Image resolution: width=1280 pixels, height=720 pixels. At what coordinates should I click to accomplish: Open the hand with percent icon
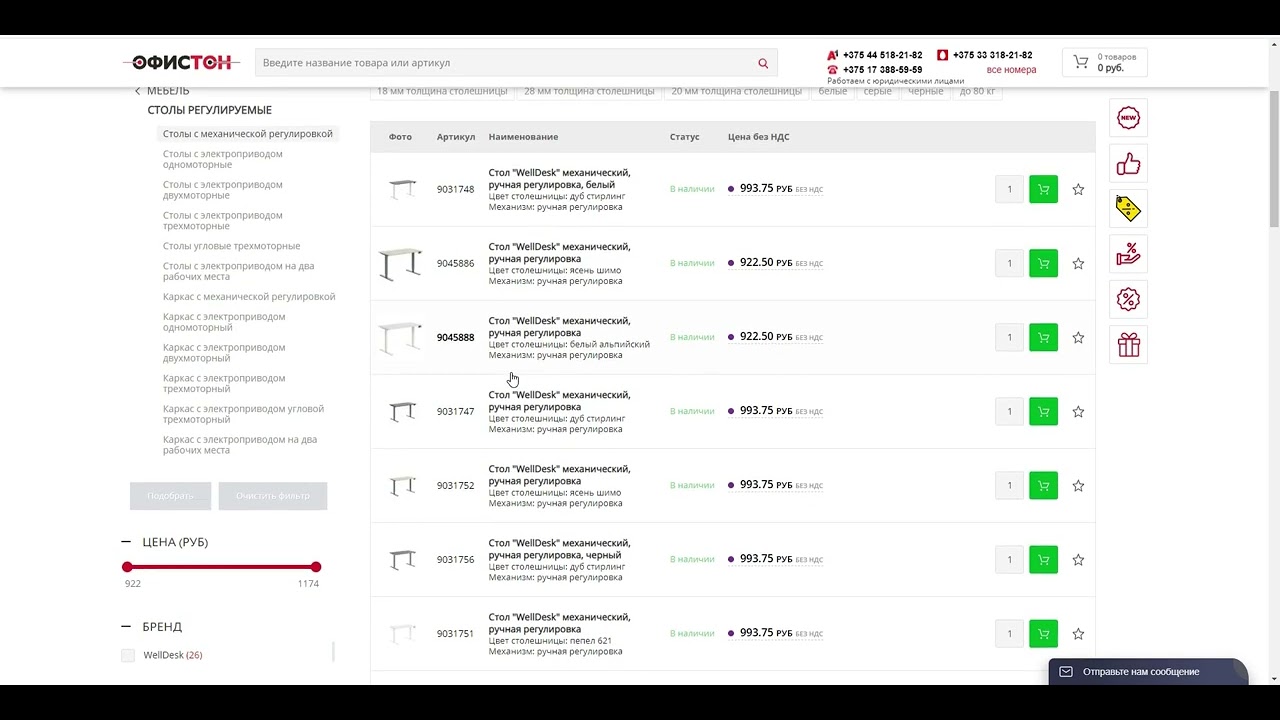point(1128,254)
